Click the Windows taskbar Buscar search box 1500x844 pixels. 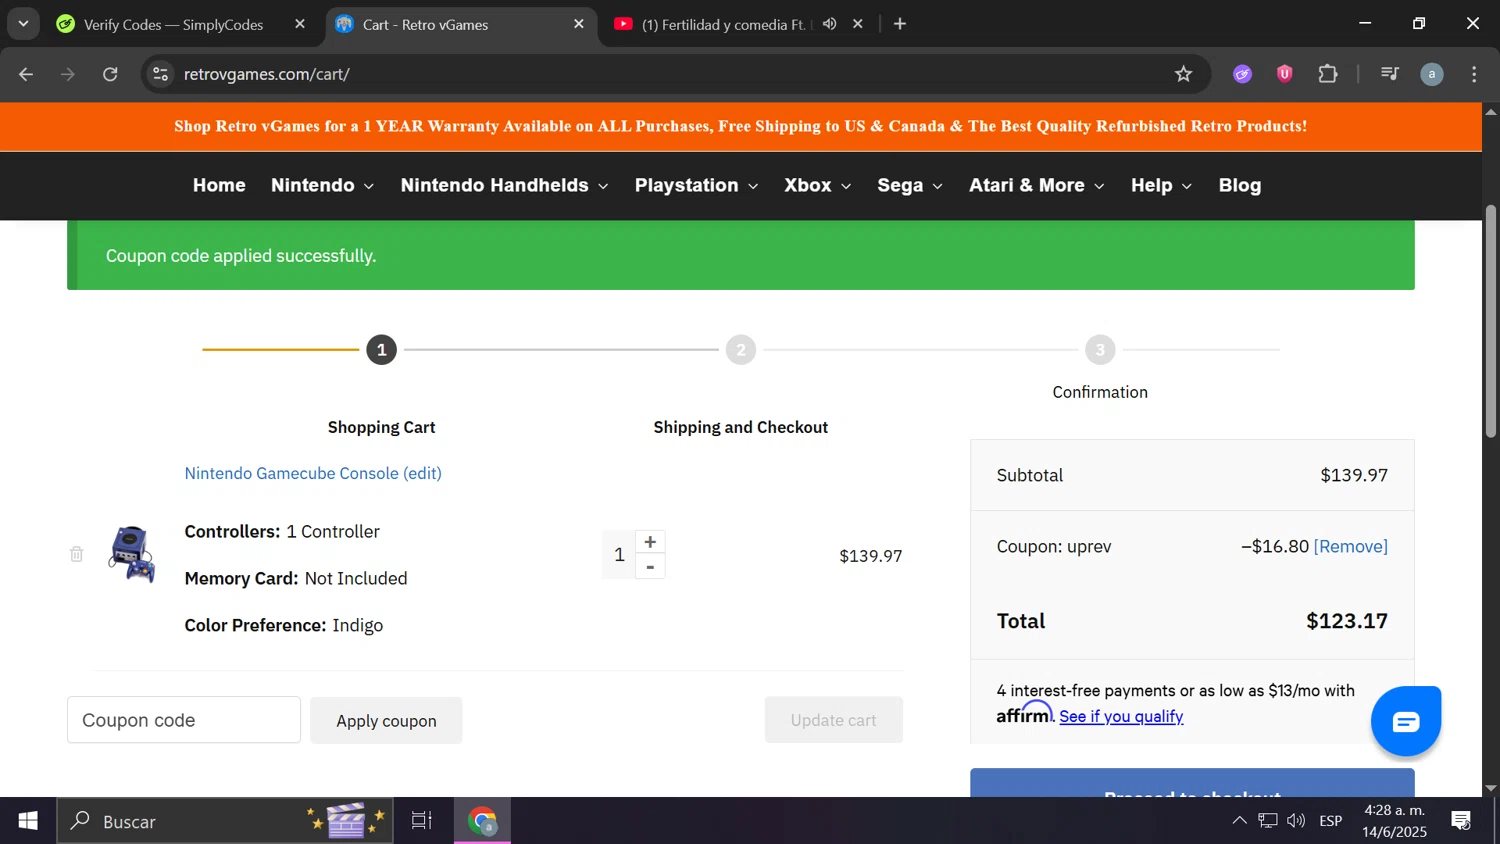pos(225,821)
